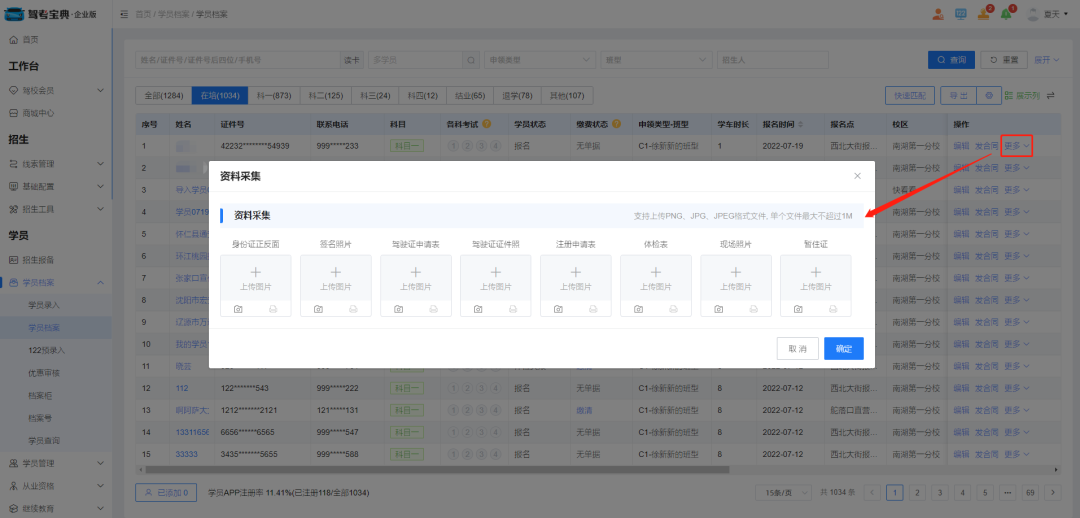Sort by 报名时间 column arrows
This screenshot has width=1080, height=518.
coord(800,125)
